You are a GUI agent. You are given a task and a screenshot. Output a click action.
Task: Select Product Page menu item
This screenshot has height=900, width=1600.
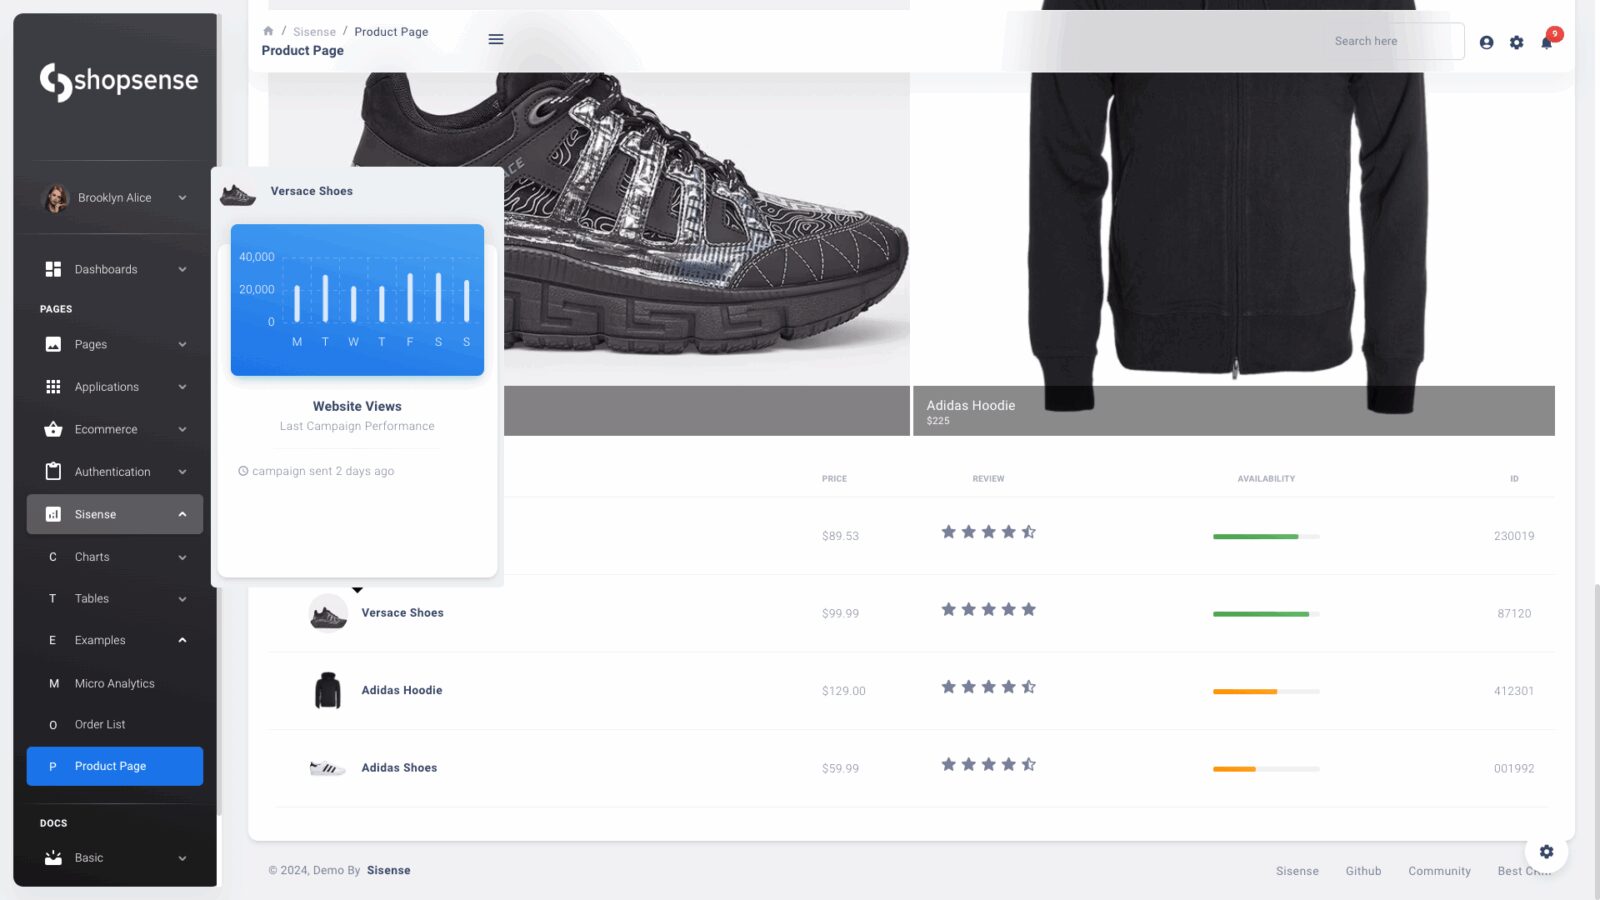[114, 766]
